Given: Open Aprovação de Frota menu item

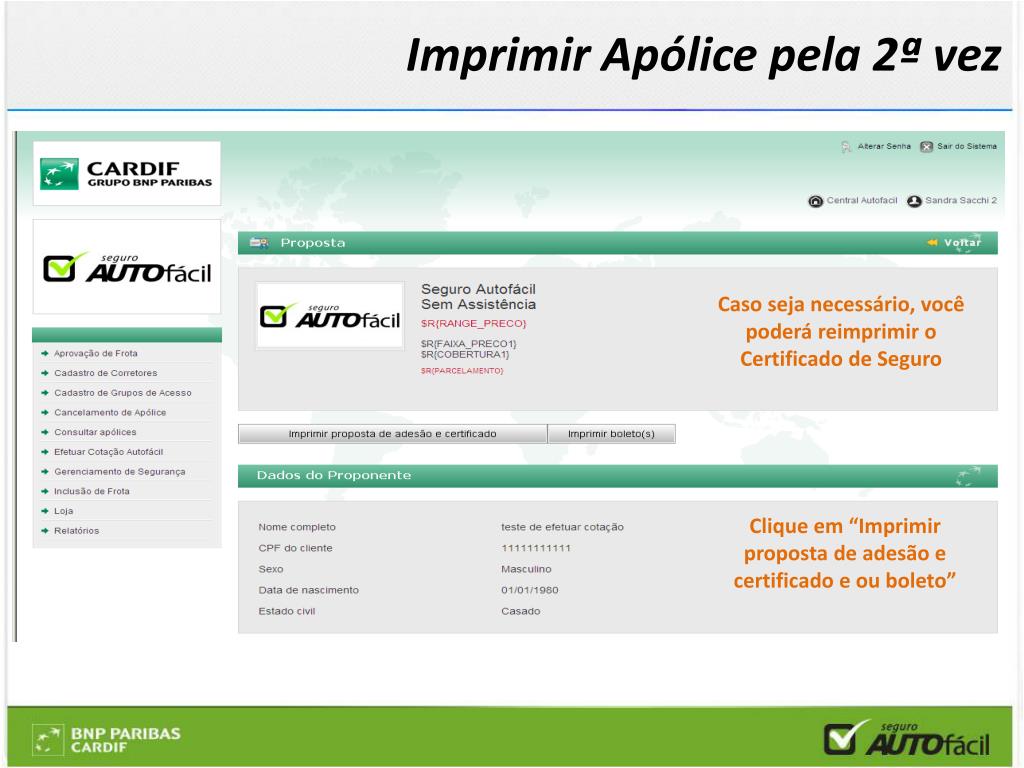Looking at the screenshot, I should 96,353.
